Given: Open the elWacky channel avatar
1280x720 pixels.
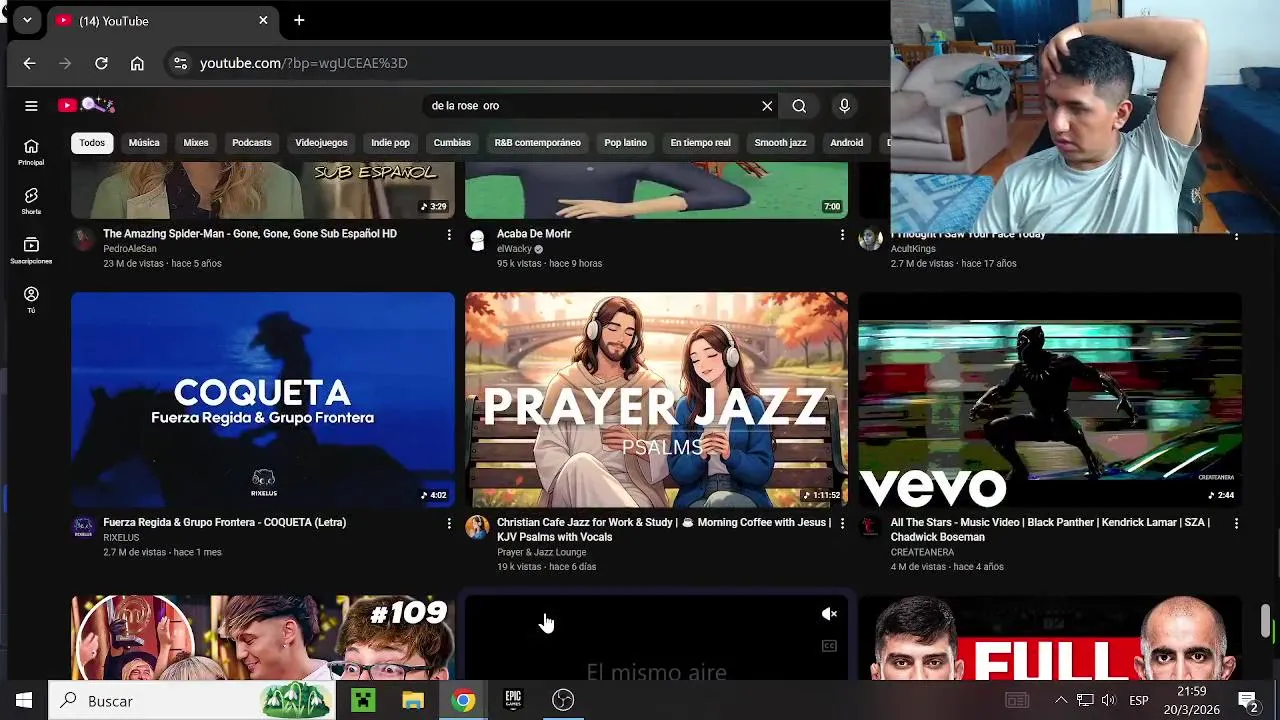Looking at the screenshot, I should pyautogui.click(x=477, y=239).
